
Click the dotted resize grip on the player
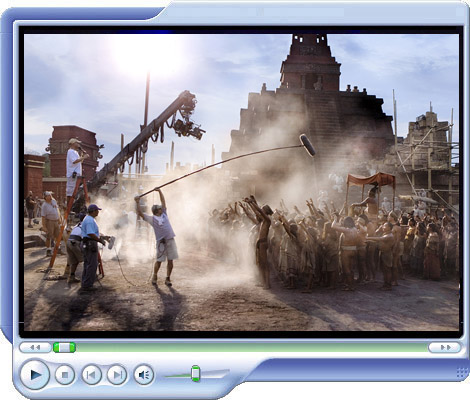point(462,373)
